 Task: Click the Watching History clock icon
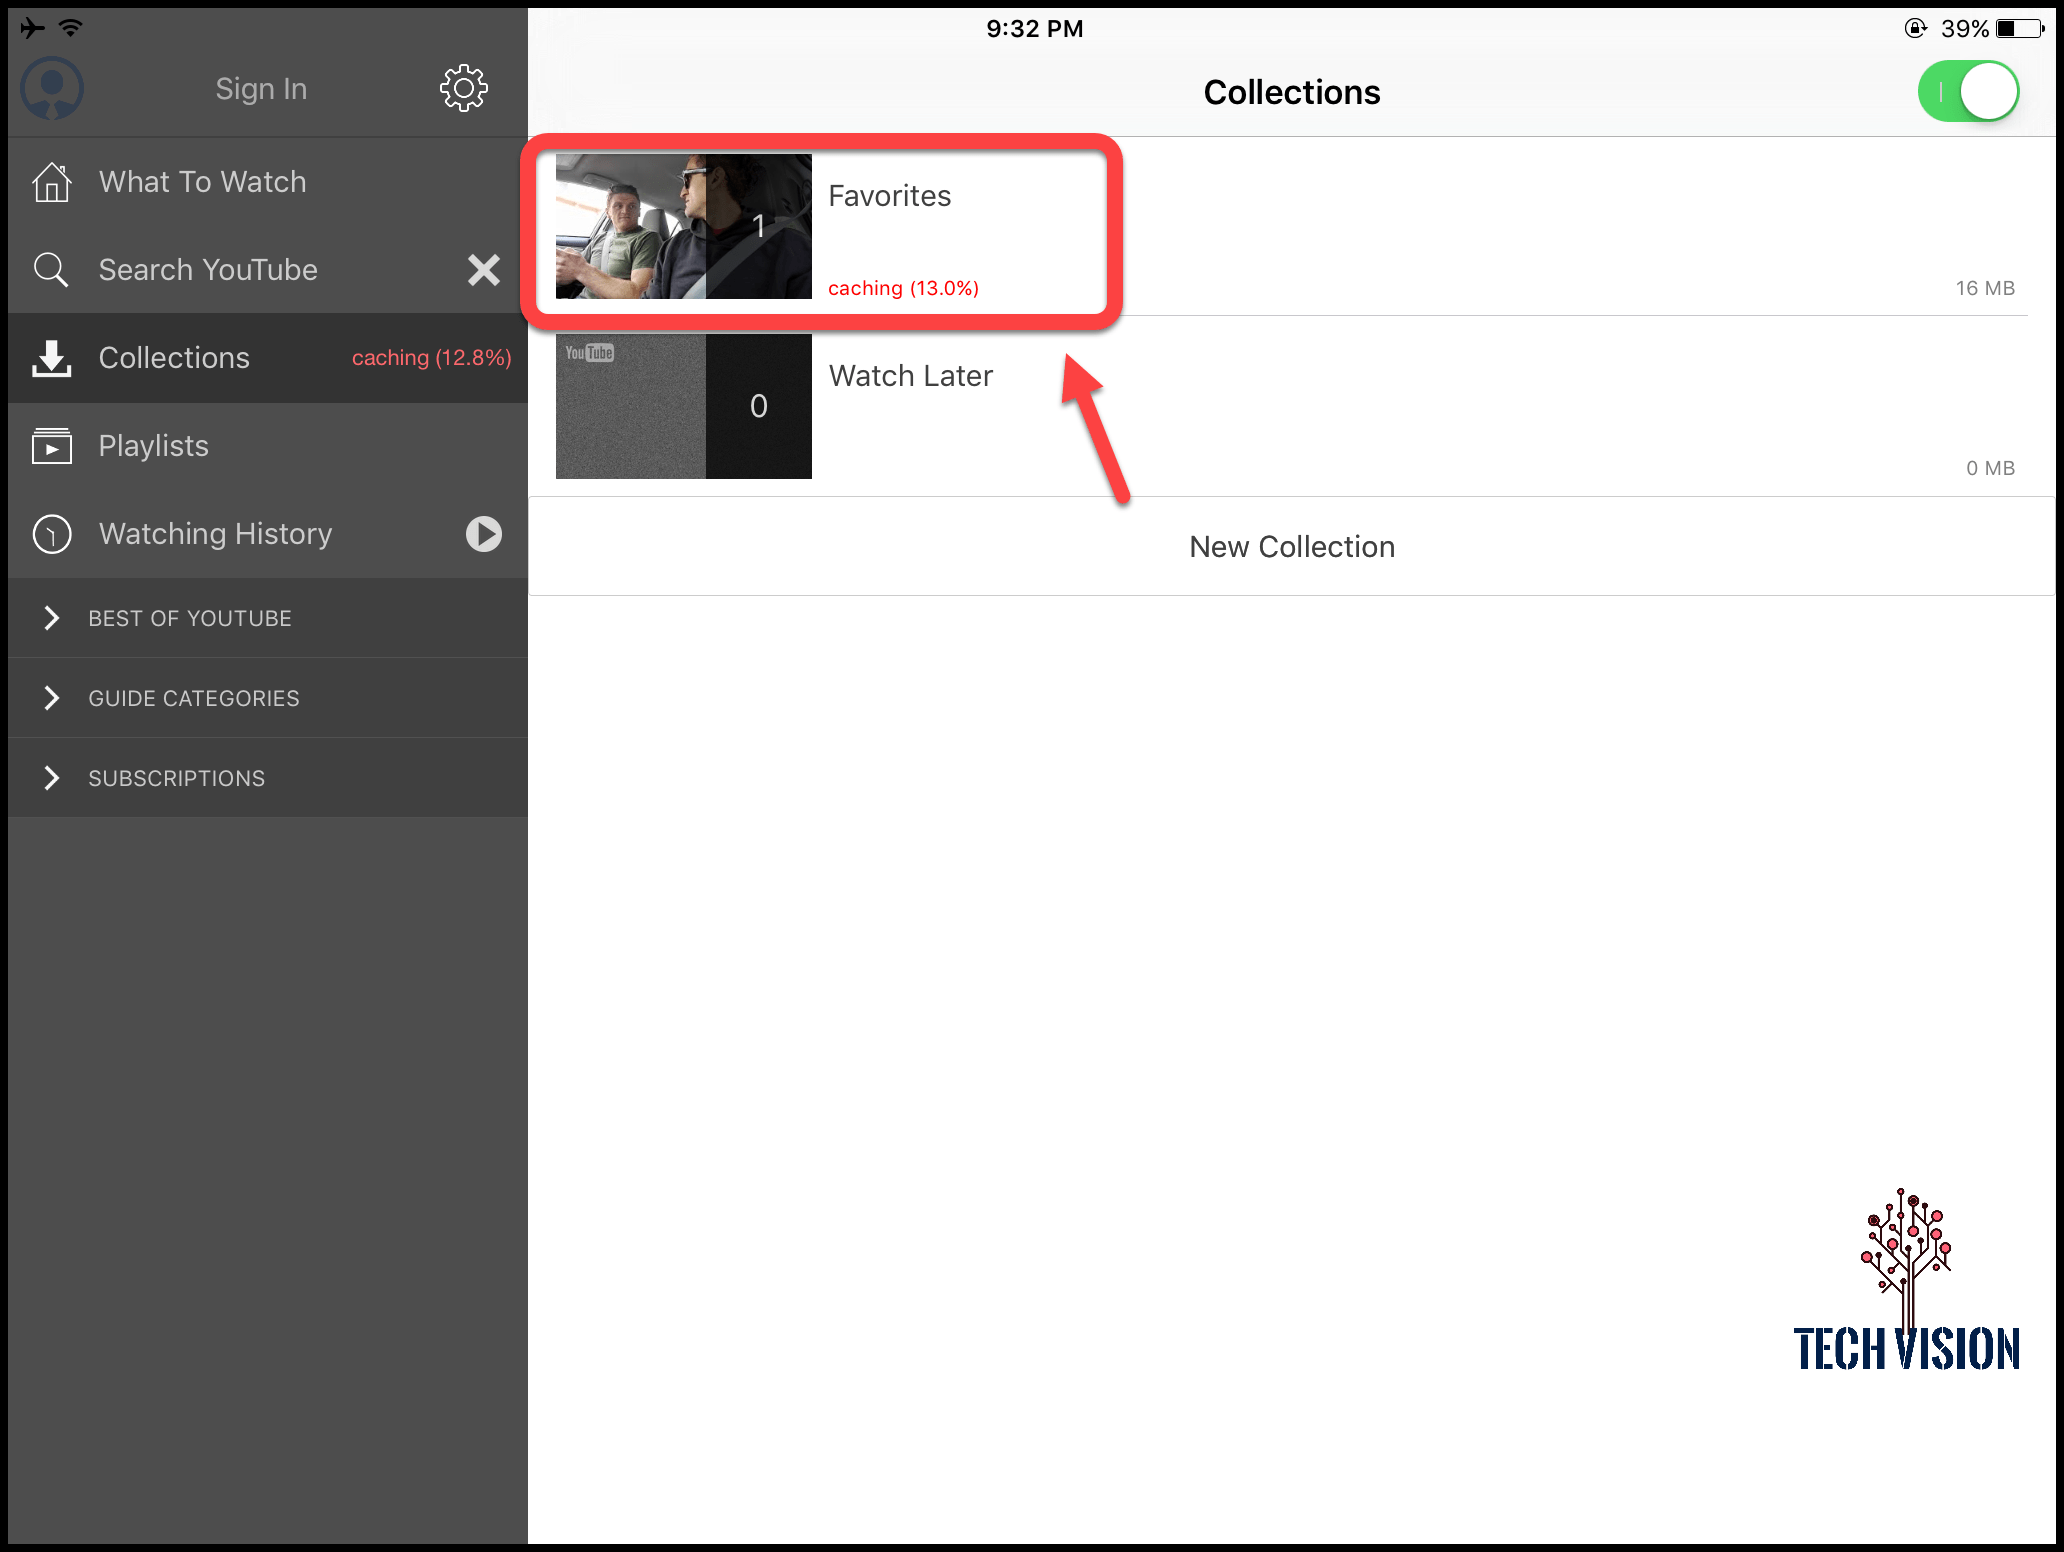tap(52, 534)
